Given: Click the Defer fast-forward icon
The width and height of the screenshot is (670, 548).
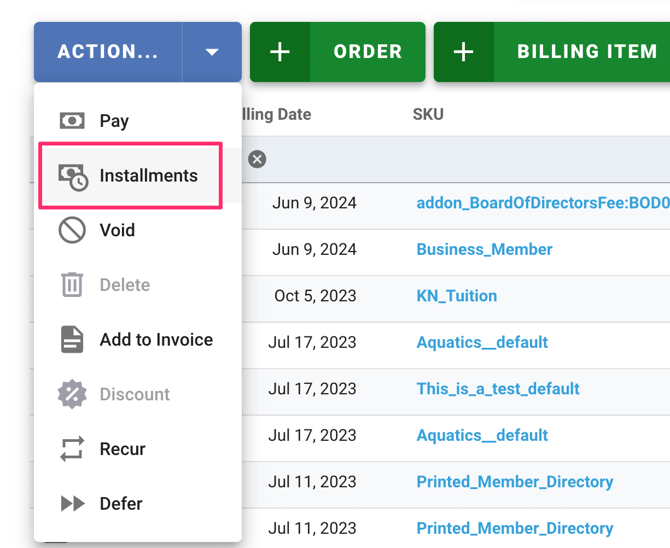Looking at the screenshot, I should [x=72, y=504].
